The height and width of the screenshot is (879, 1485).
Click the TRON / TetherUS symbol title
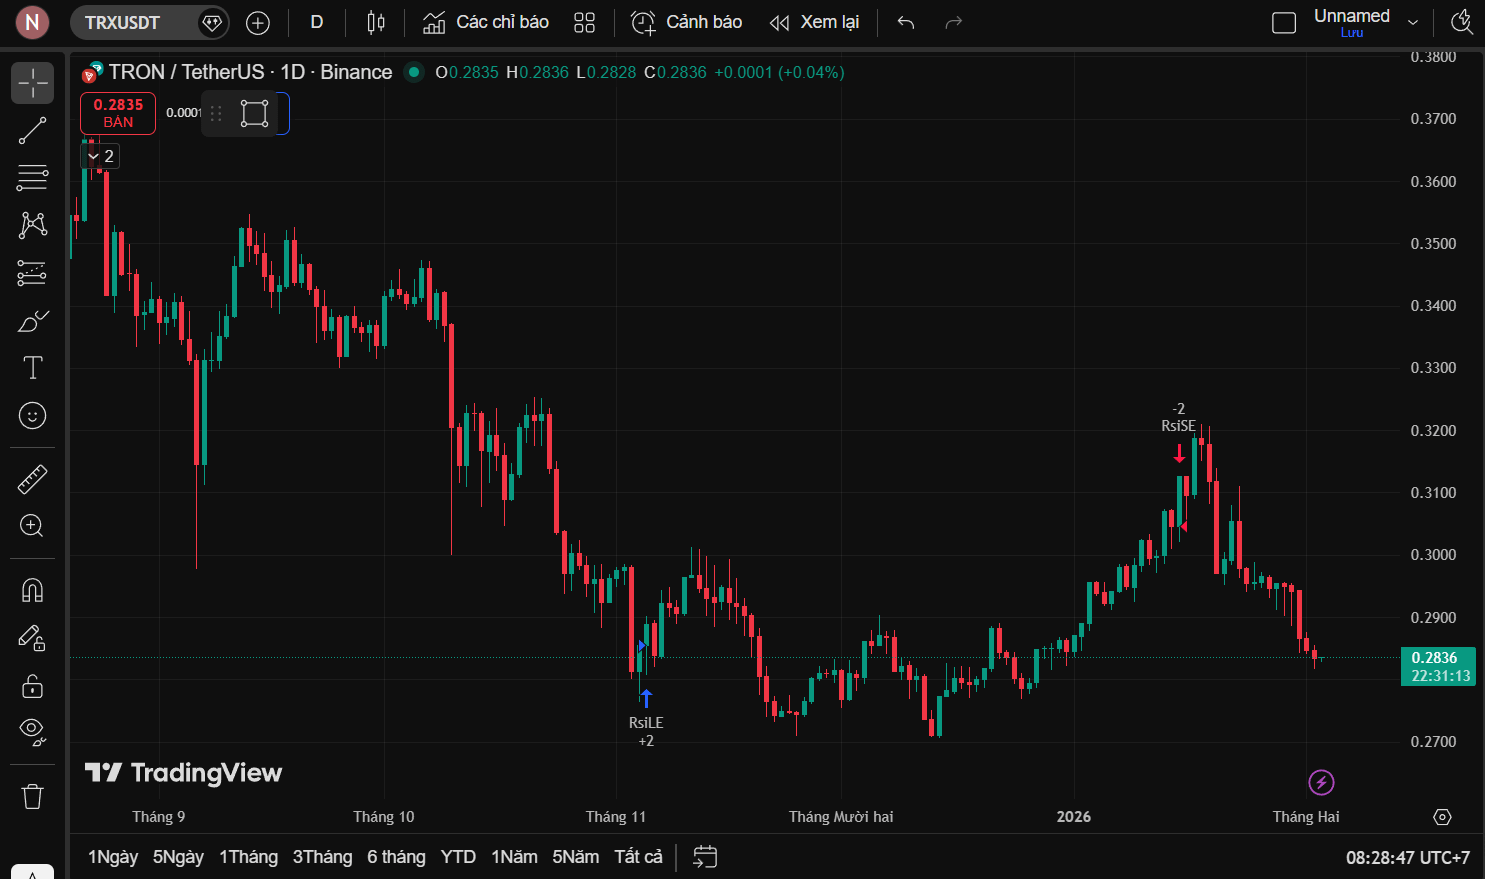(x=250, y=72)
